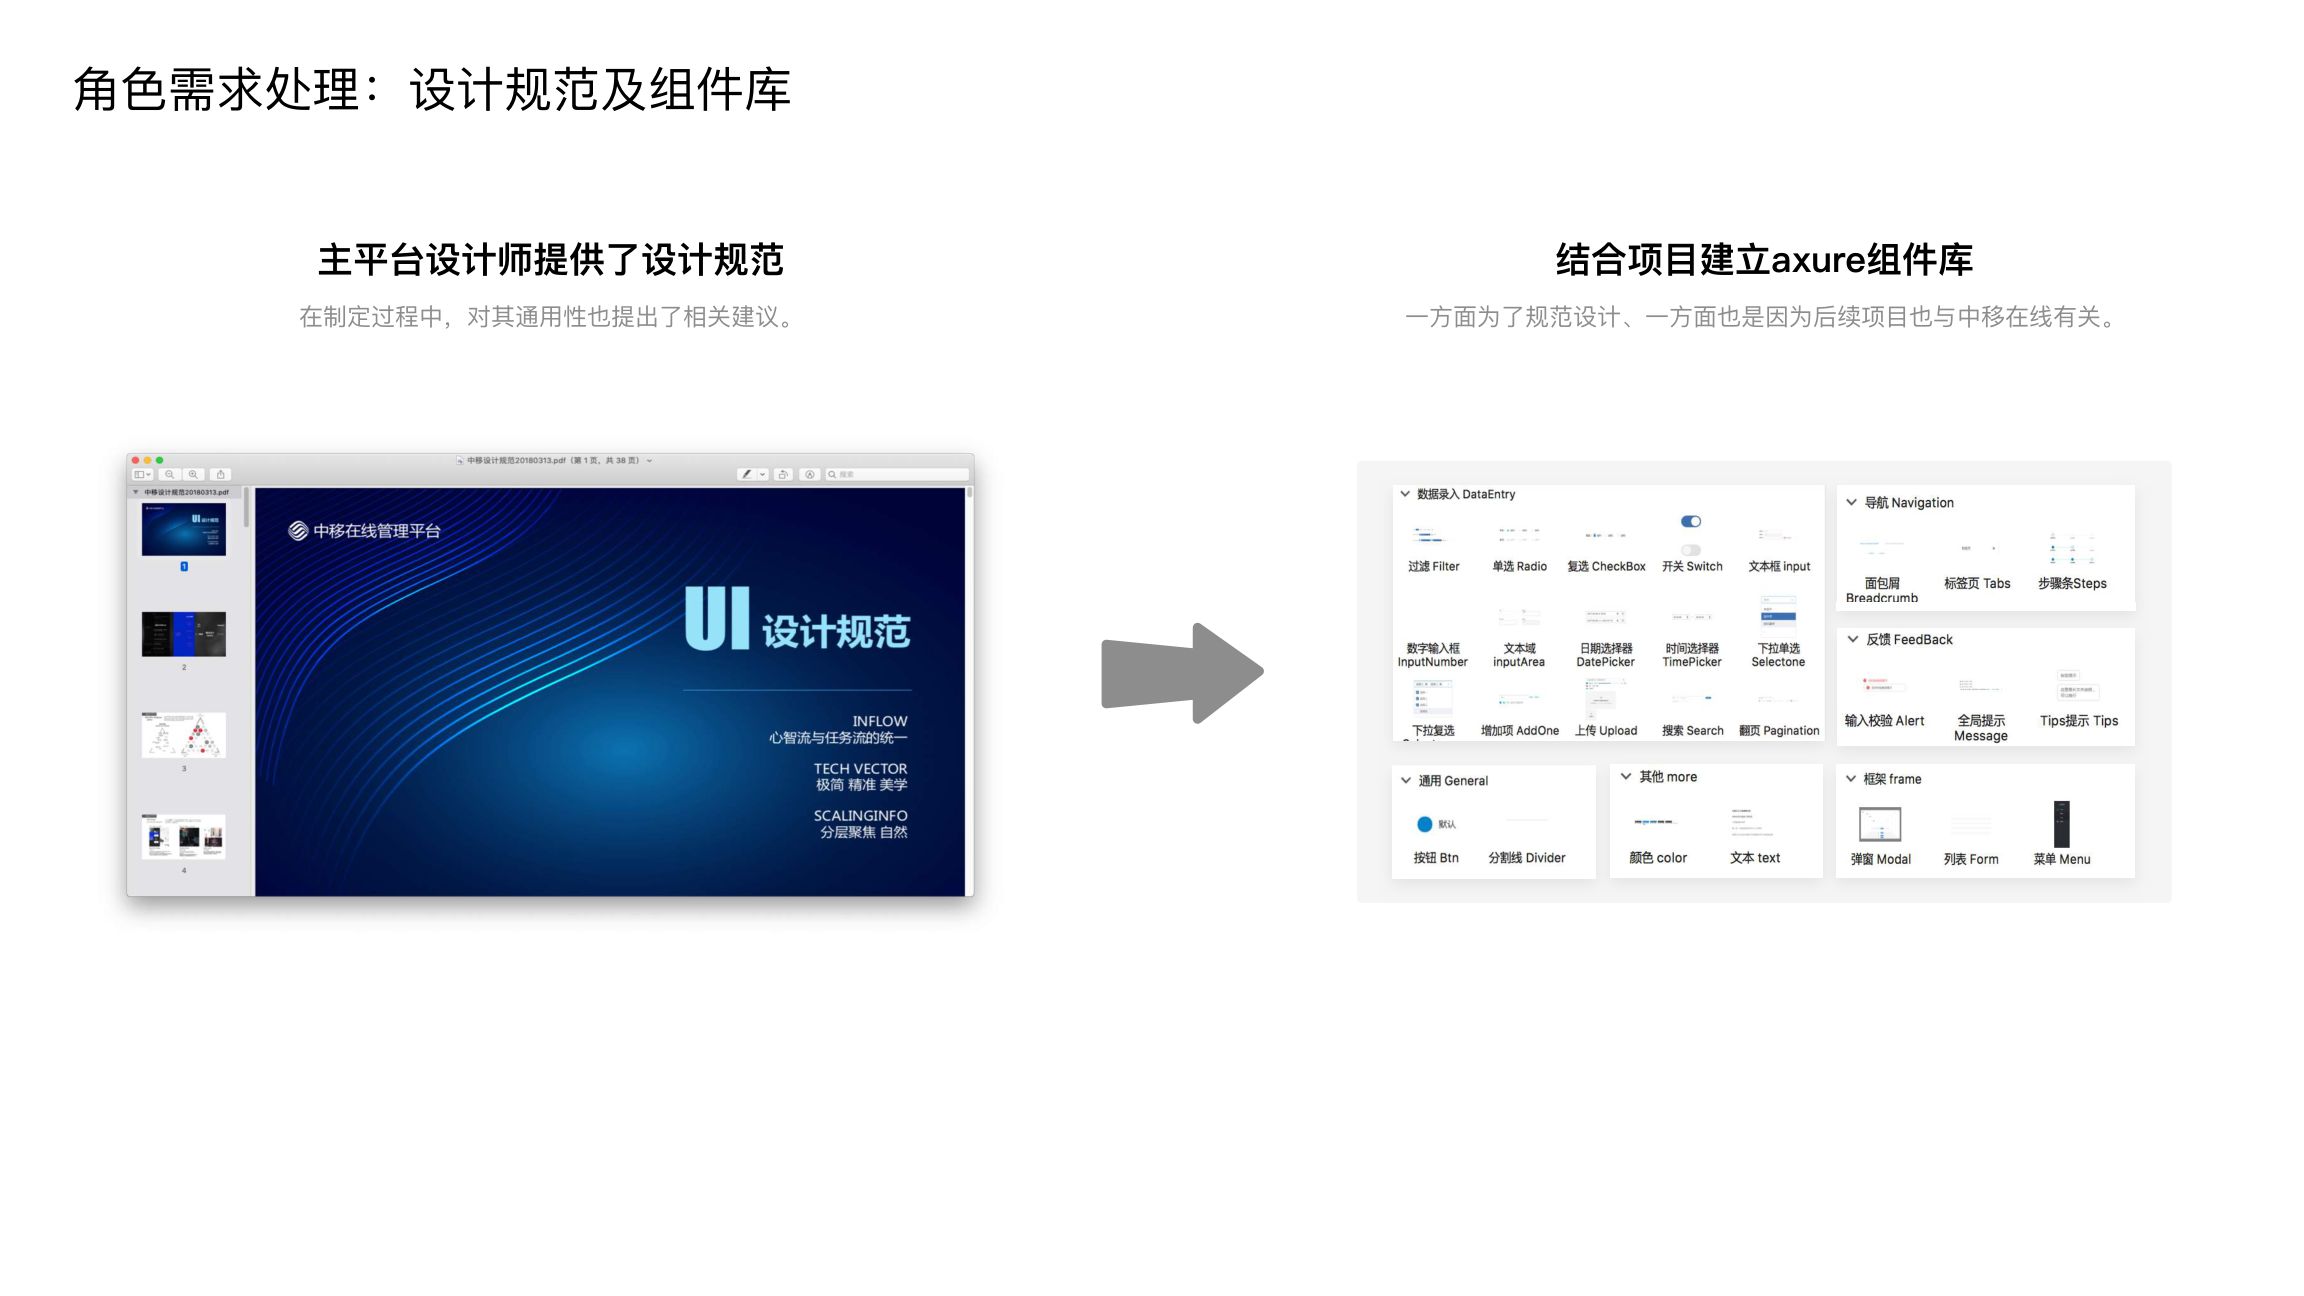Click the zoom out magnifier in PDF toolbar
The image size is (2304, 1296).
(x=169, y=474)
